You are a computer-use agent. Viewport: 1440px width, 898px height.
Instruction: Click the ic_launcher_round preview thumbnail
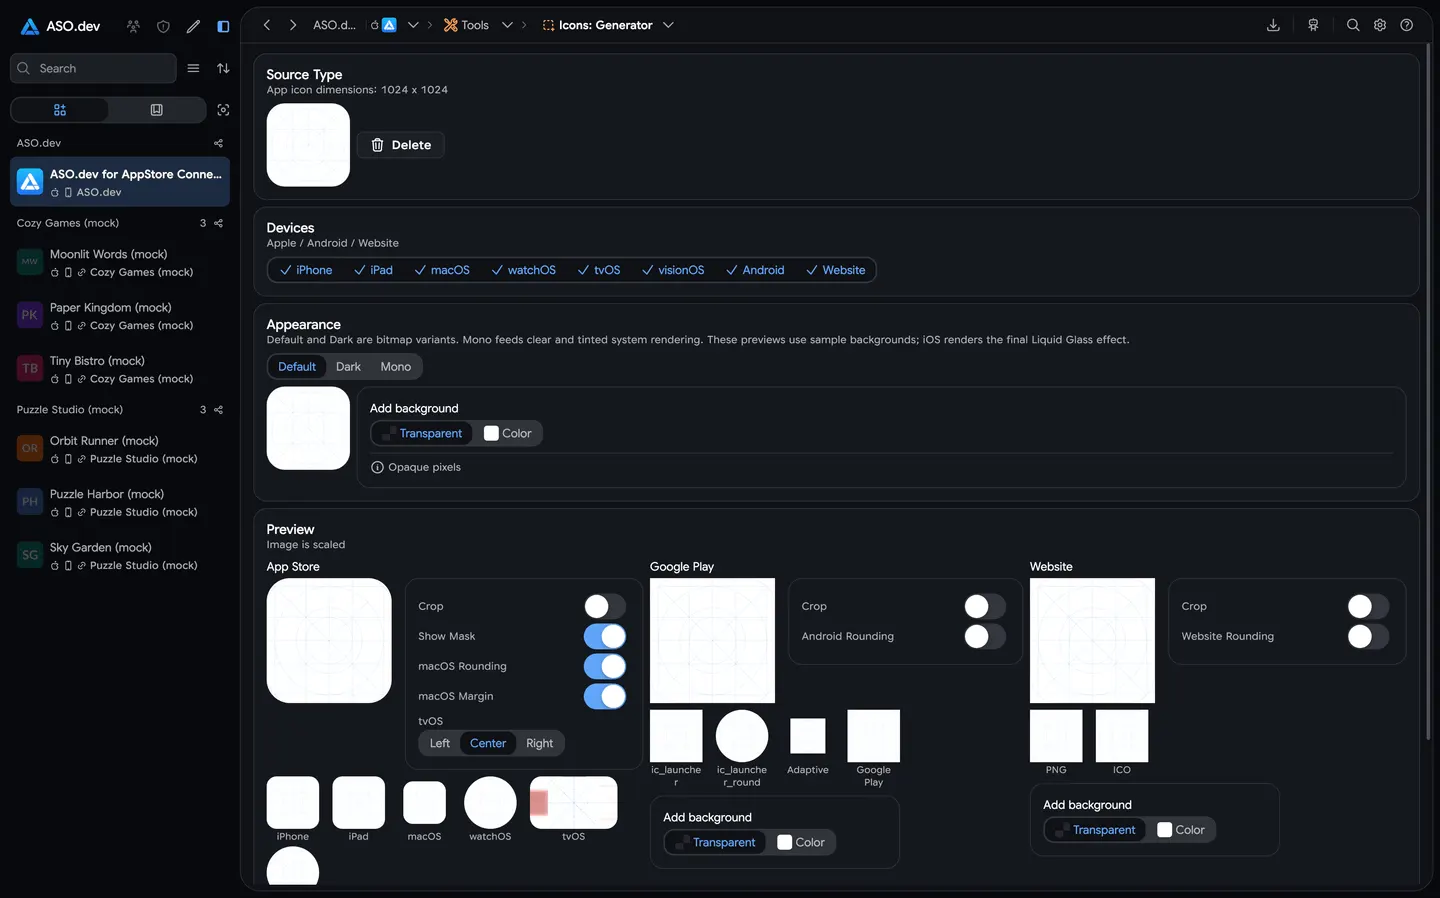742,736
